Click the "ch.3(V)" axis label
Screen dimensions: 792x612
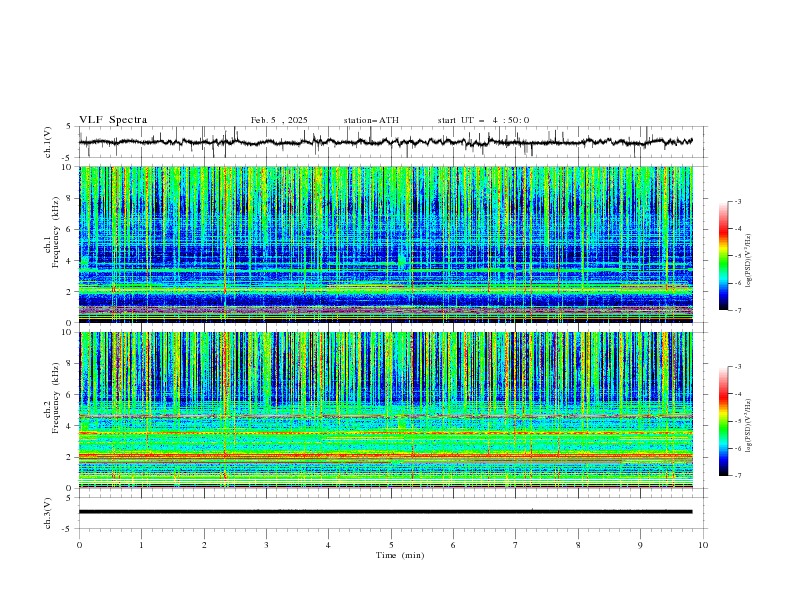click(x=47, y=513)
